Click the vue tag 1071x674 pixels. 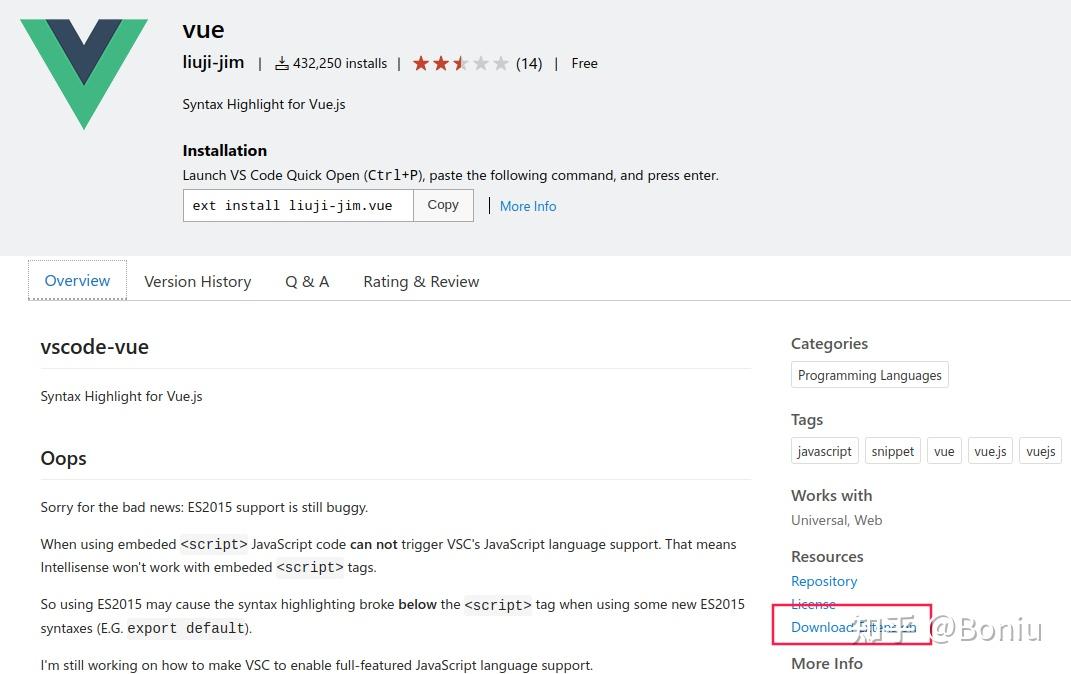(x=944, y=451)
